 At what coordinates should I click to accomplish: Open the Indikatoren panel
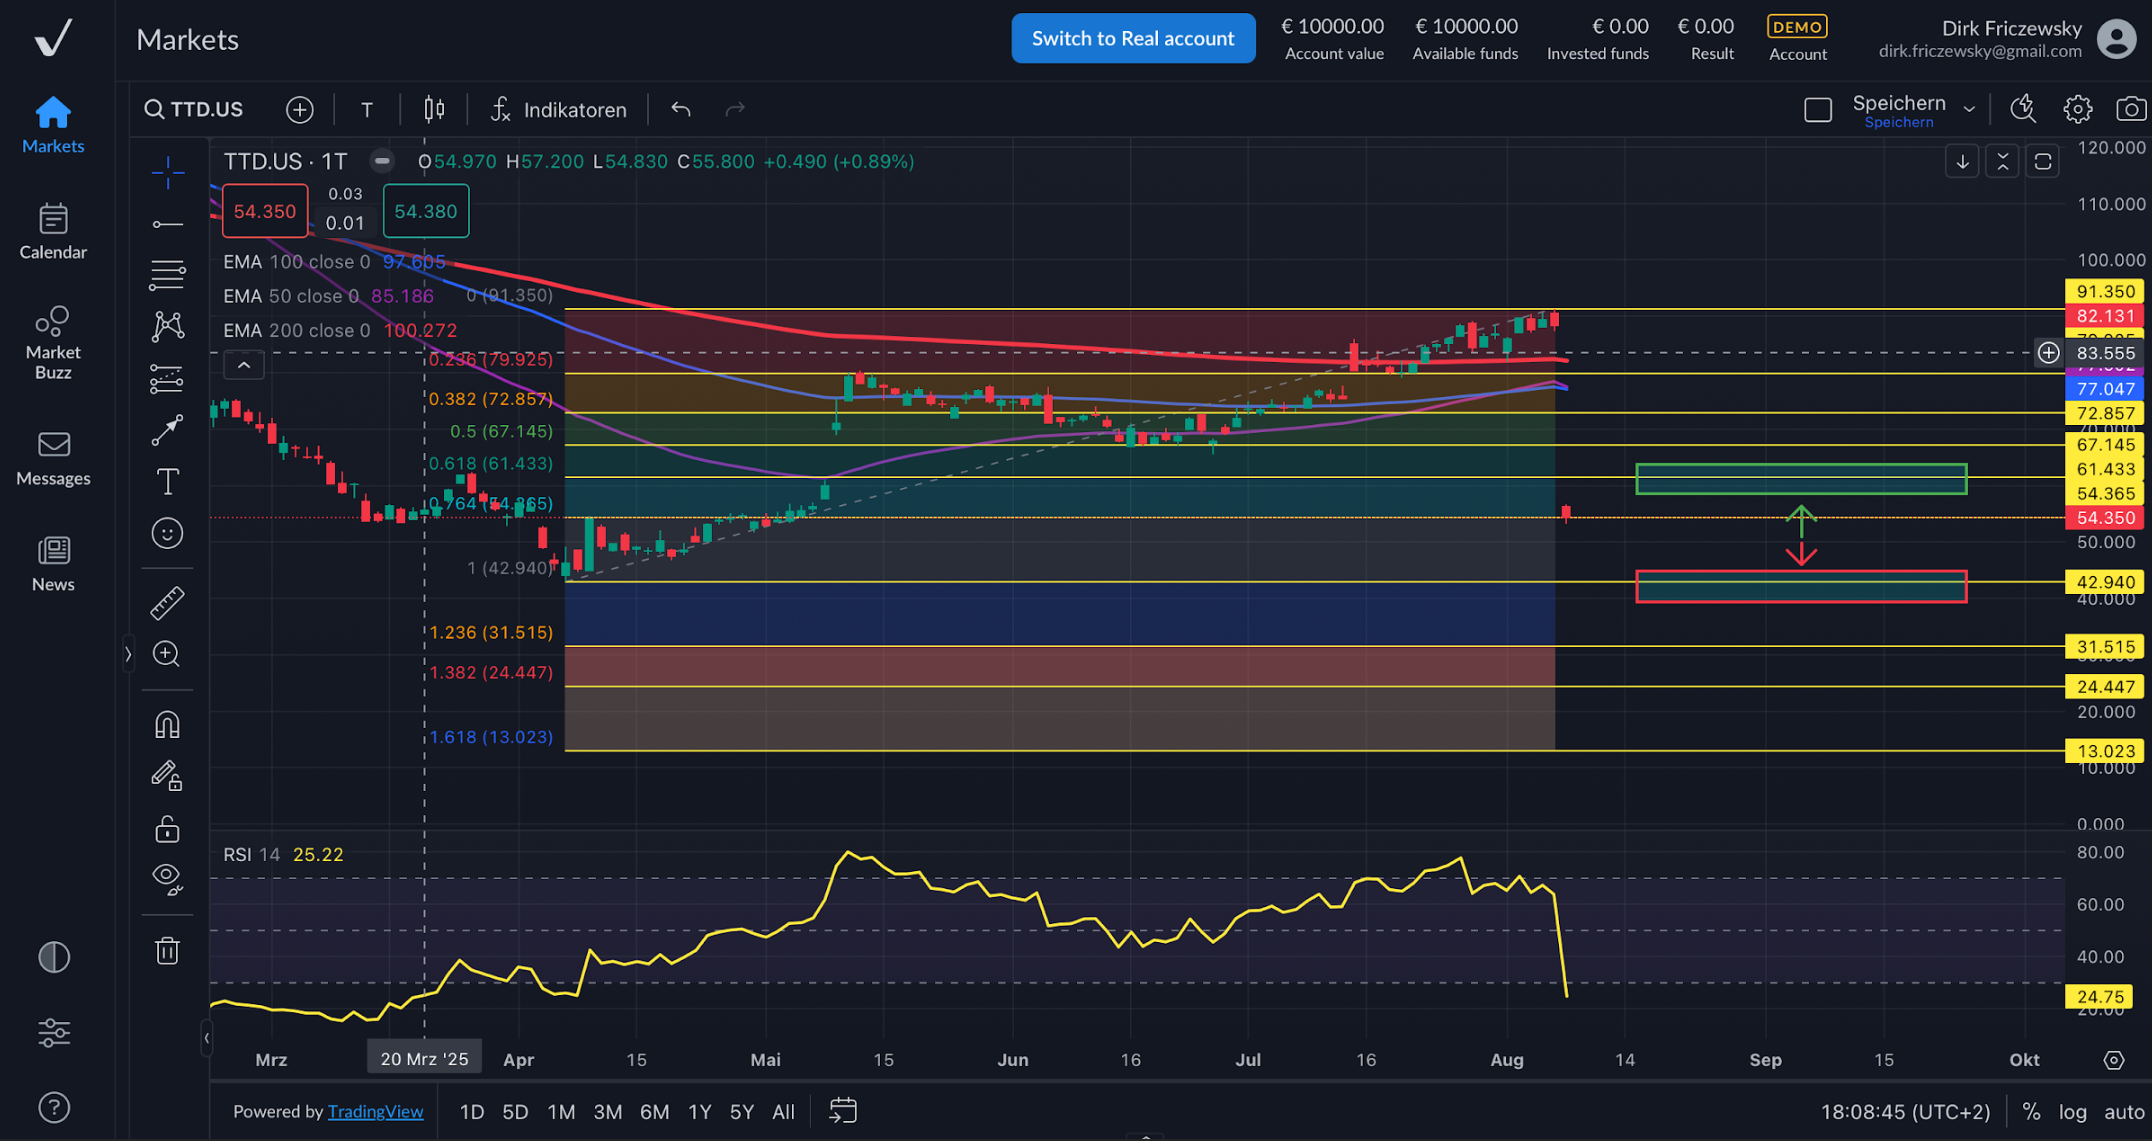pos(560,110)
